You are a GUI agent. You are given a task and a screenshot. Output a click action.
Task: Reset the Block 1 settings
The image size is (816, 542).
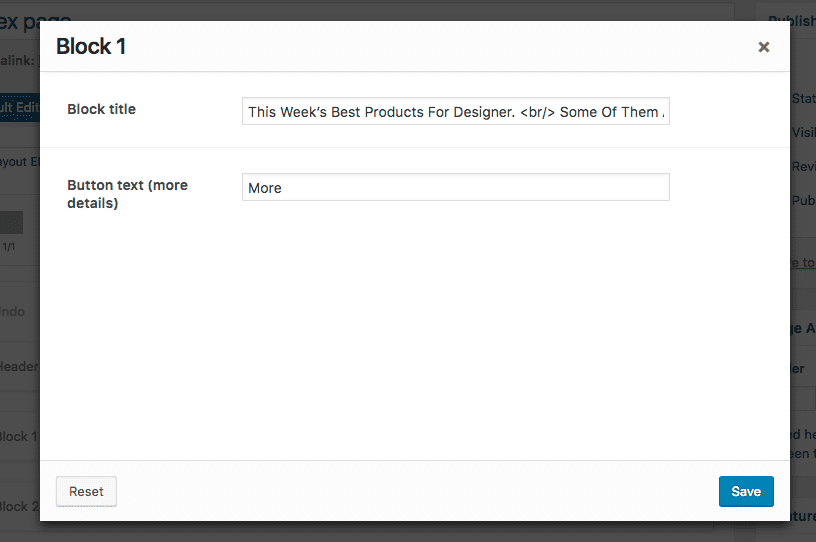[86, 491]
